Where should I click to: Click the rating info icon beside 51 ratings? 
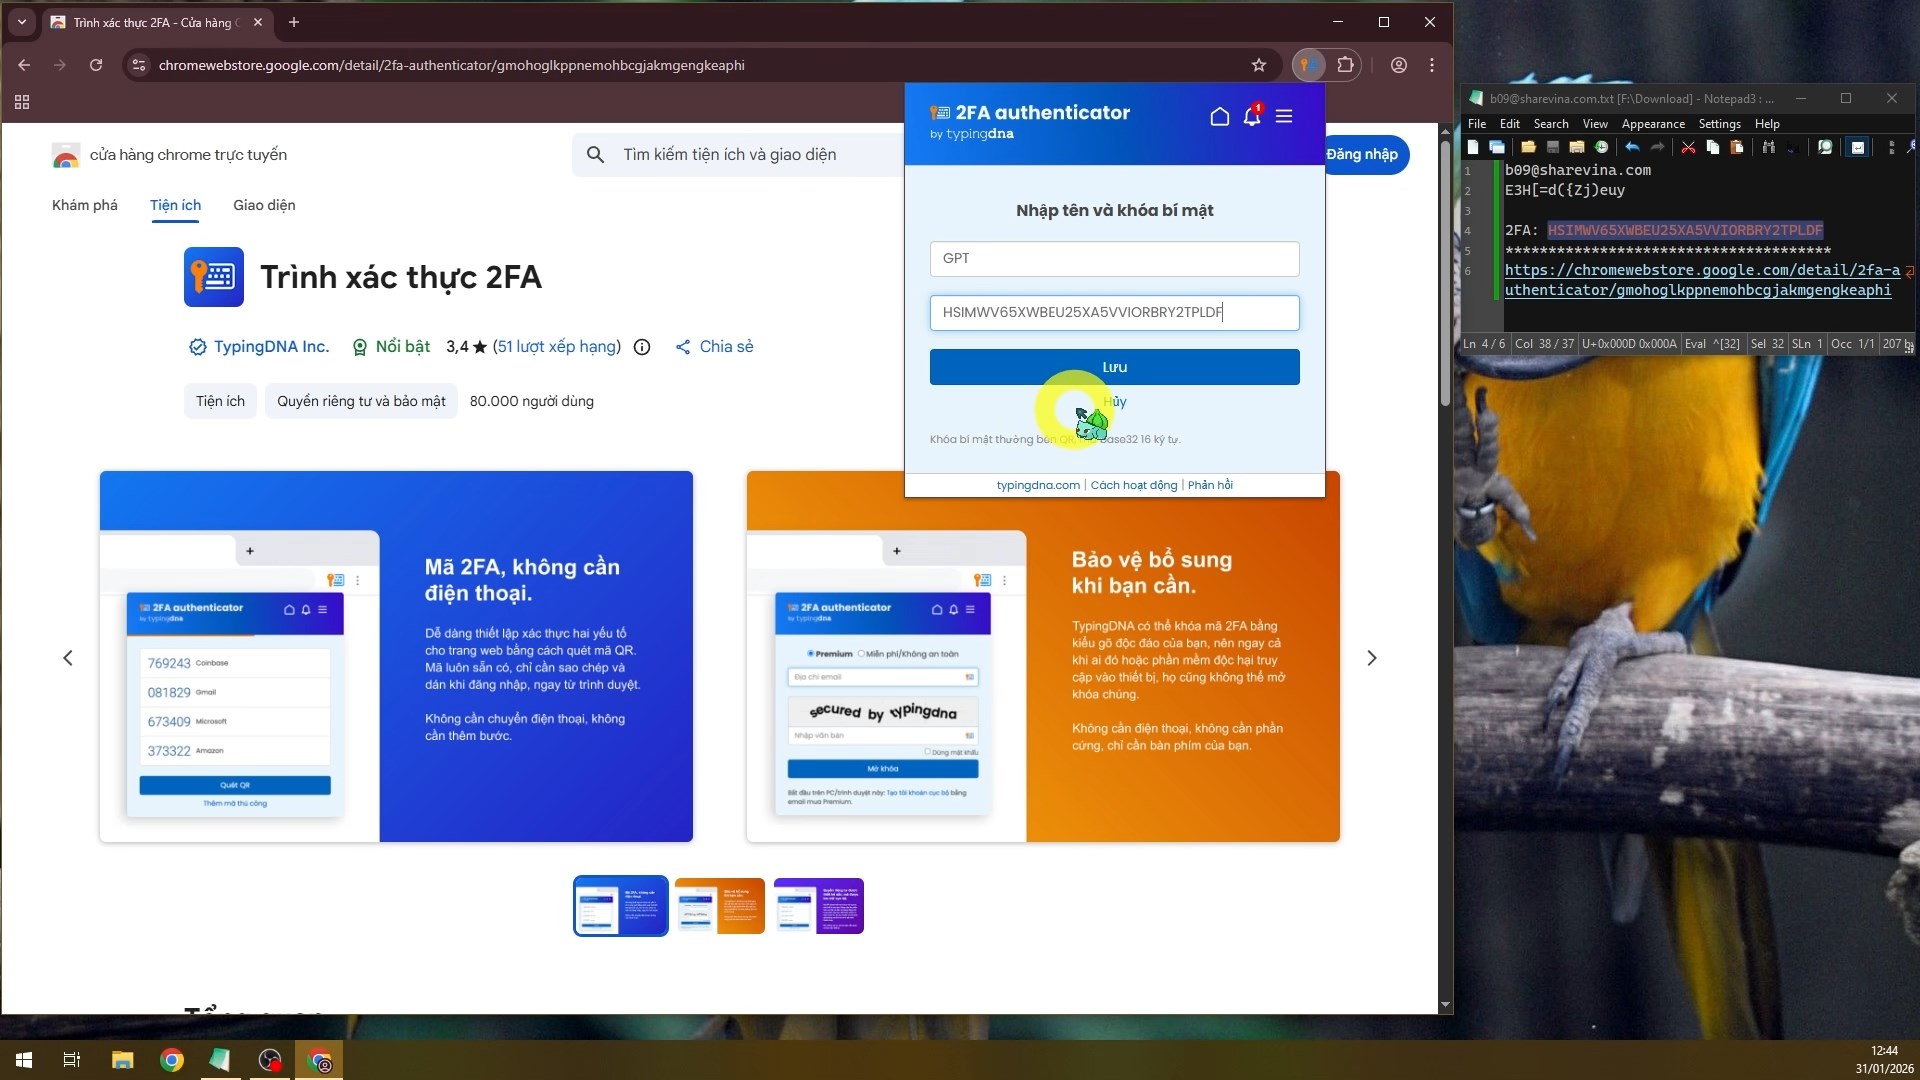tap(642, 347)
